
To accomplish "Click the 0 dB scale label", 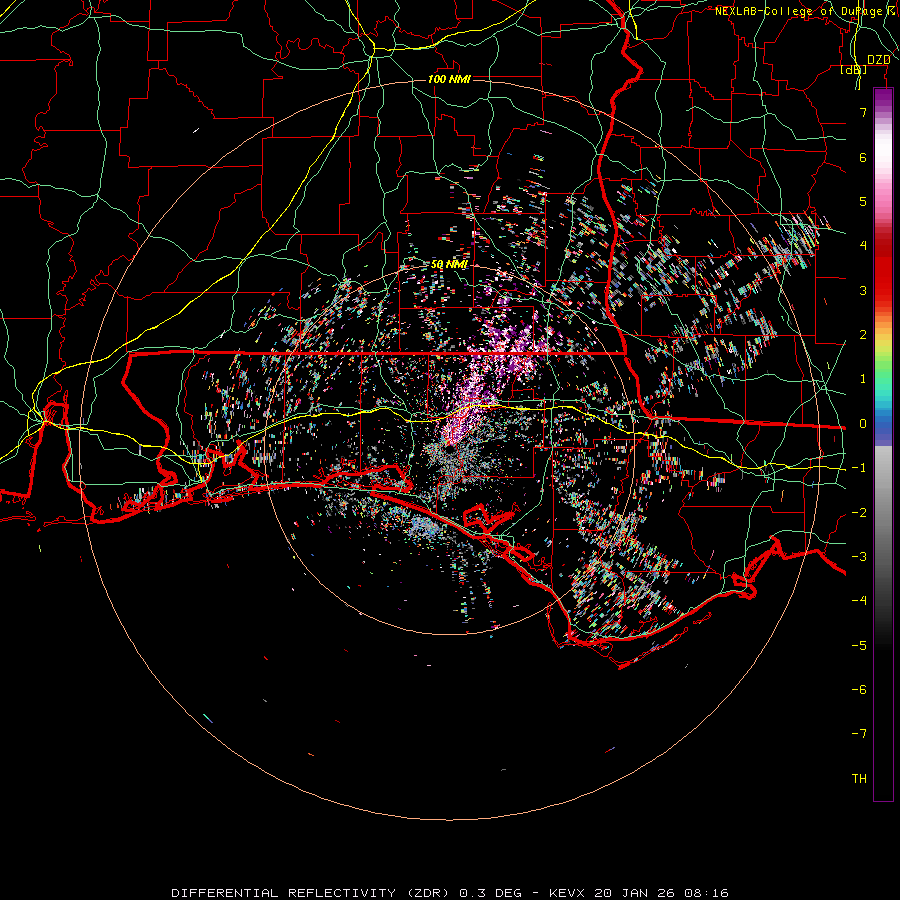I will coord(863,424).
